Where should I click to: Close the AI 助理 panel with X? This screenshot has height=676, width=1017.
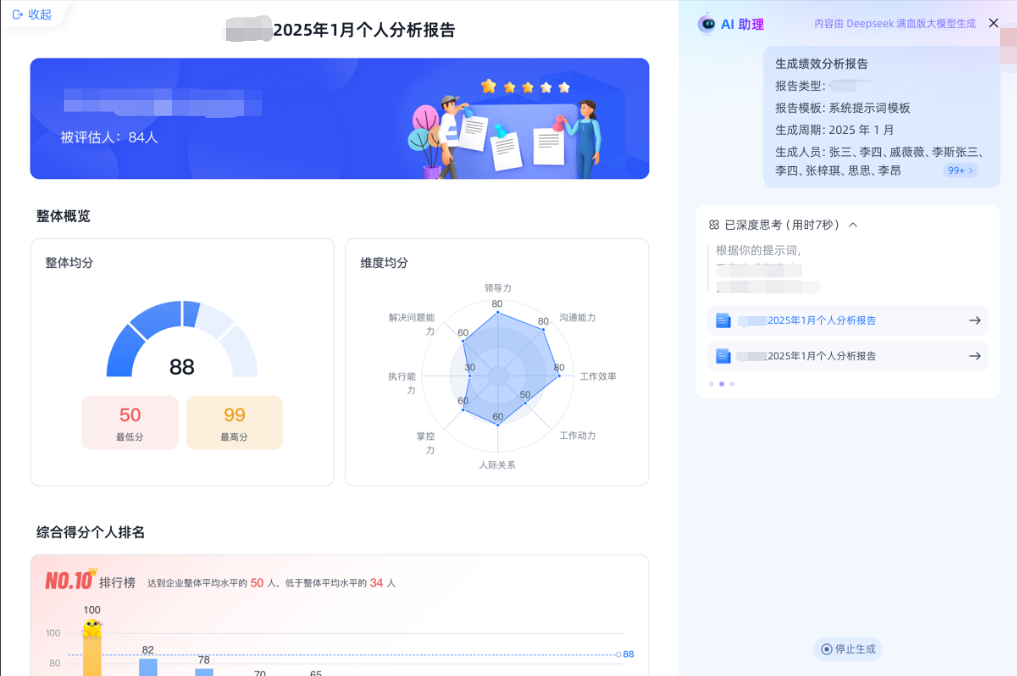[993, 23]
